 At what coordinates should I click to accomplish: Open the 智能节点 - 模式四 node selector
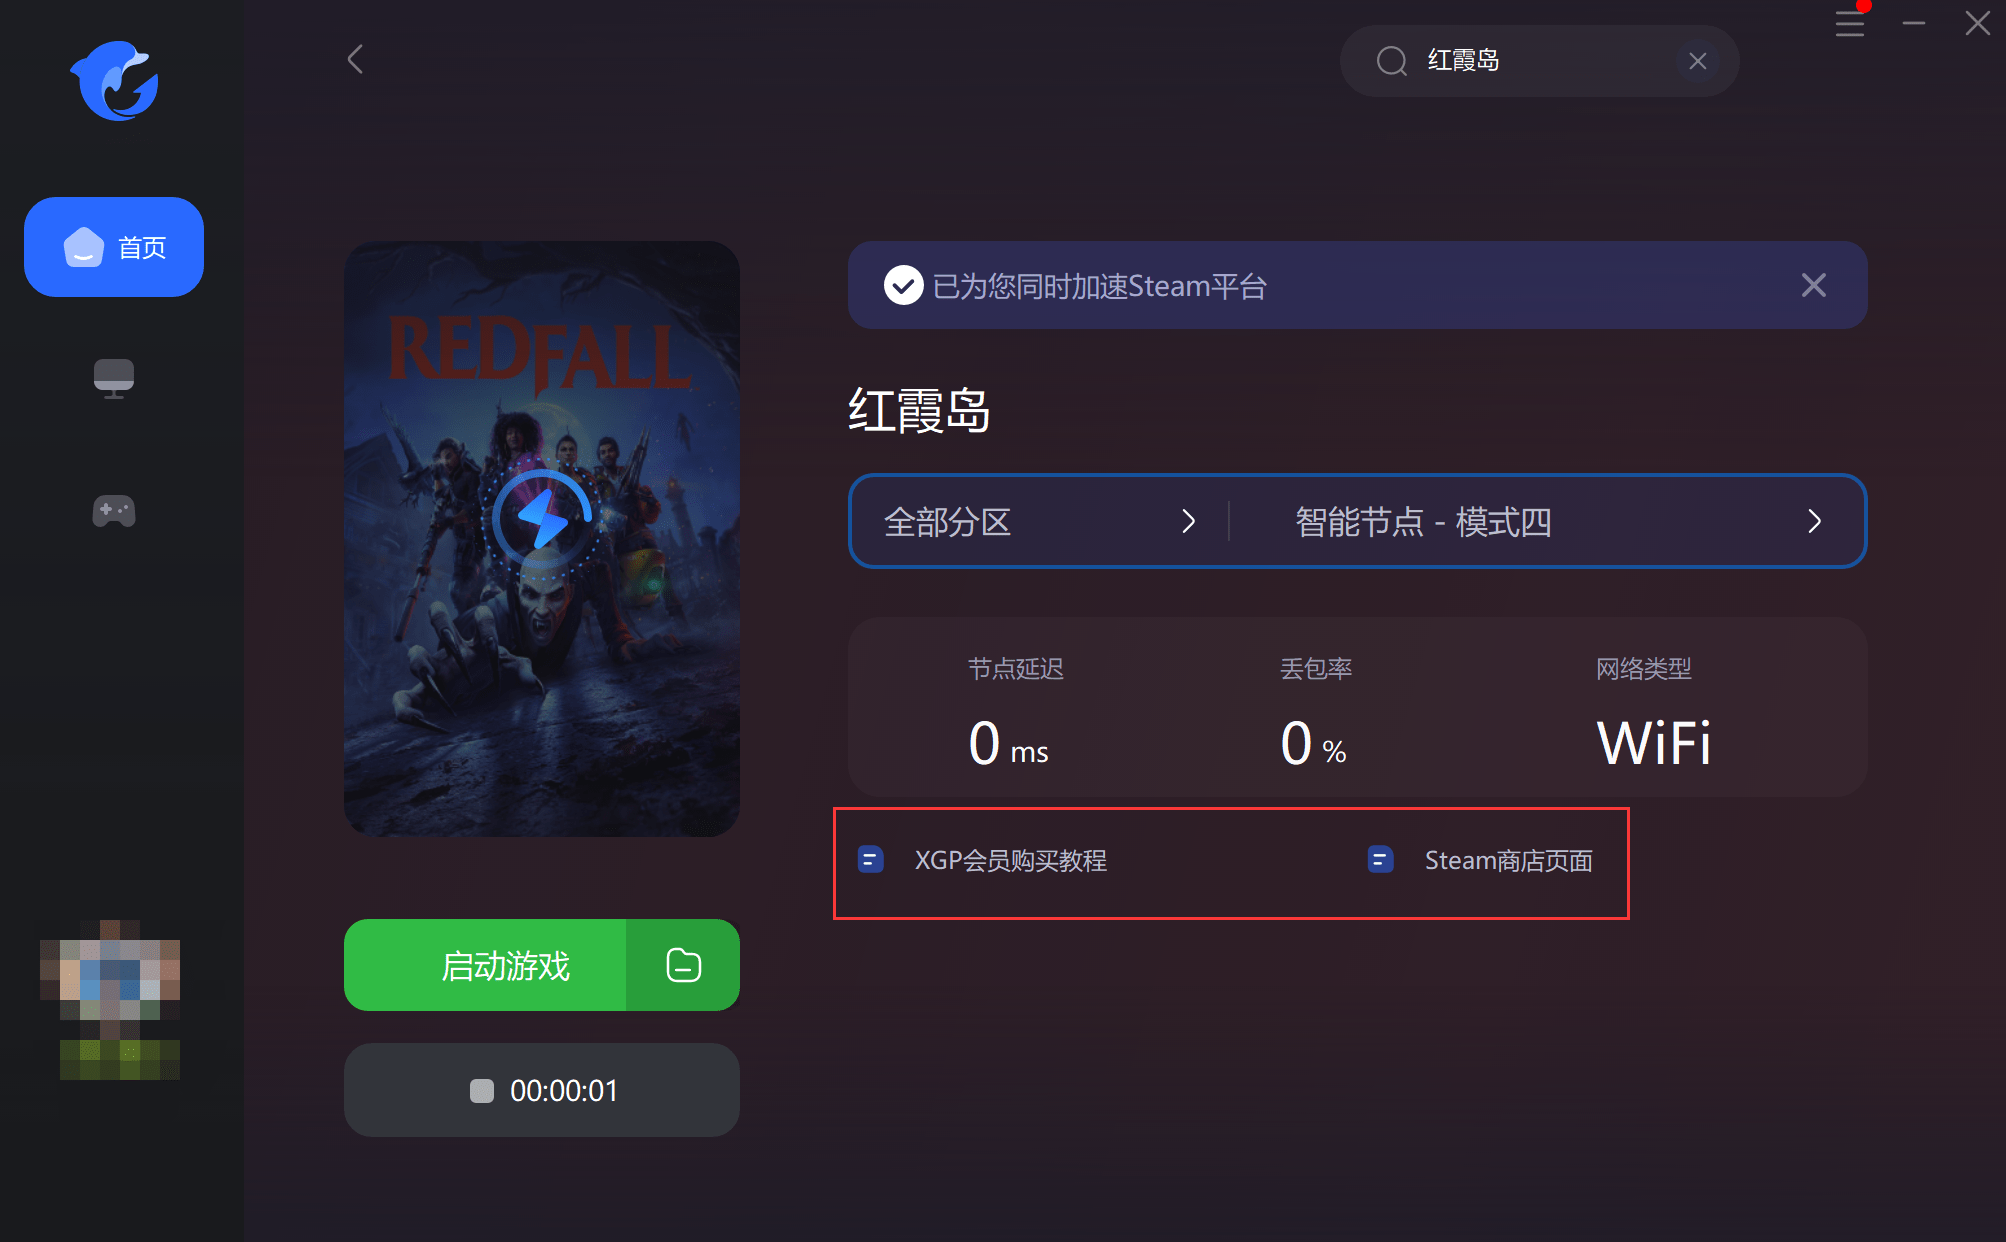coord(1547,521)
